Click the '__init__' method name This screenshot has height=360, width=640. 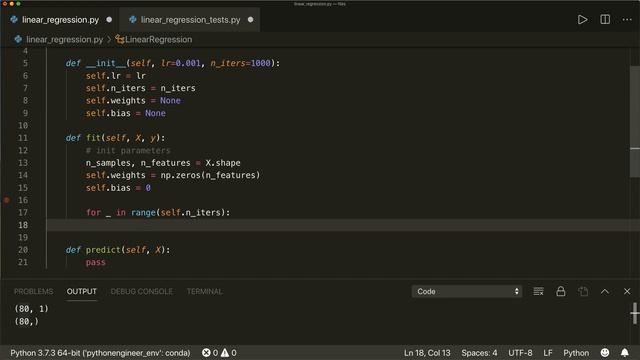point(106,63)
